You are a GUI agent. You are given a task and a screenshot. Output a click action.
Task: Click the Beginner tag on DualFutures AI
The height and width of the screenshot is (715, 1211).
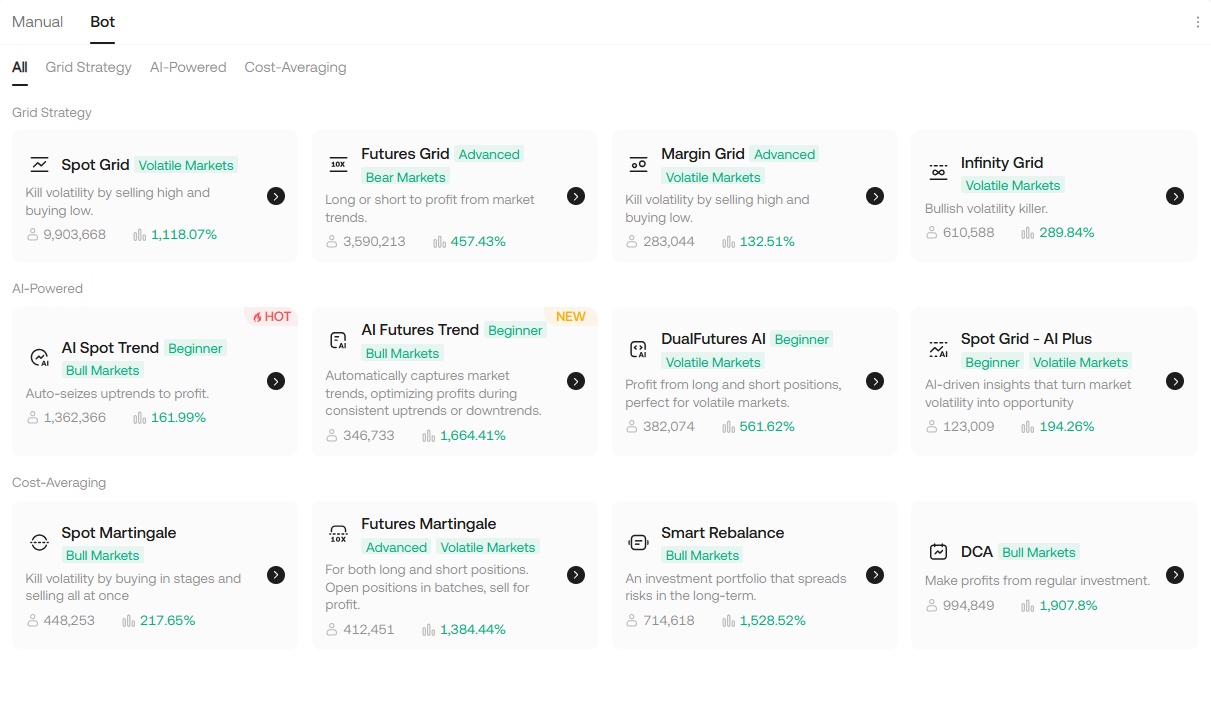(802, 339)
